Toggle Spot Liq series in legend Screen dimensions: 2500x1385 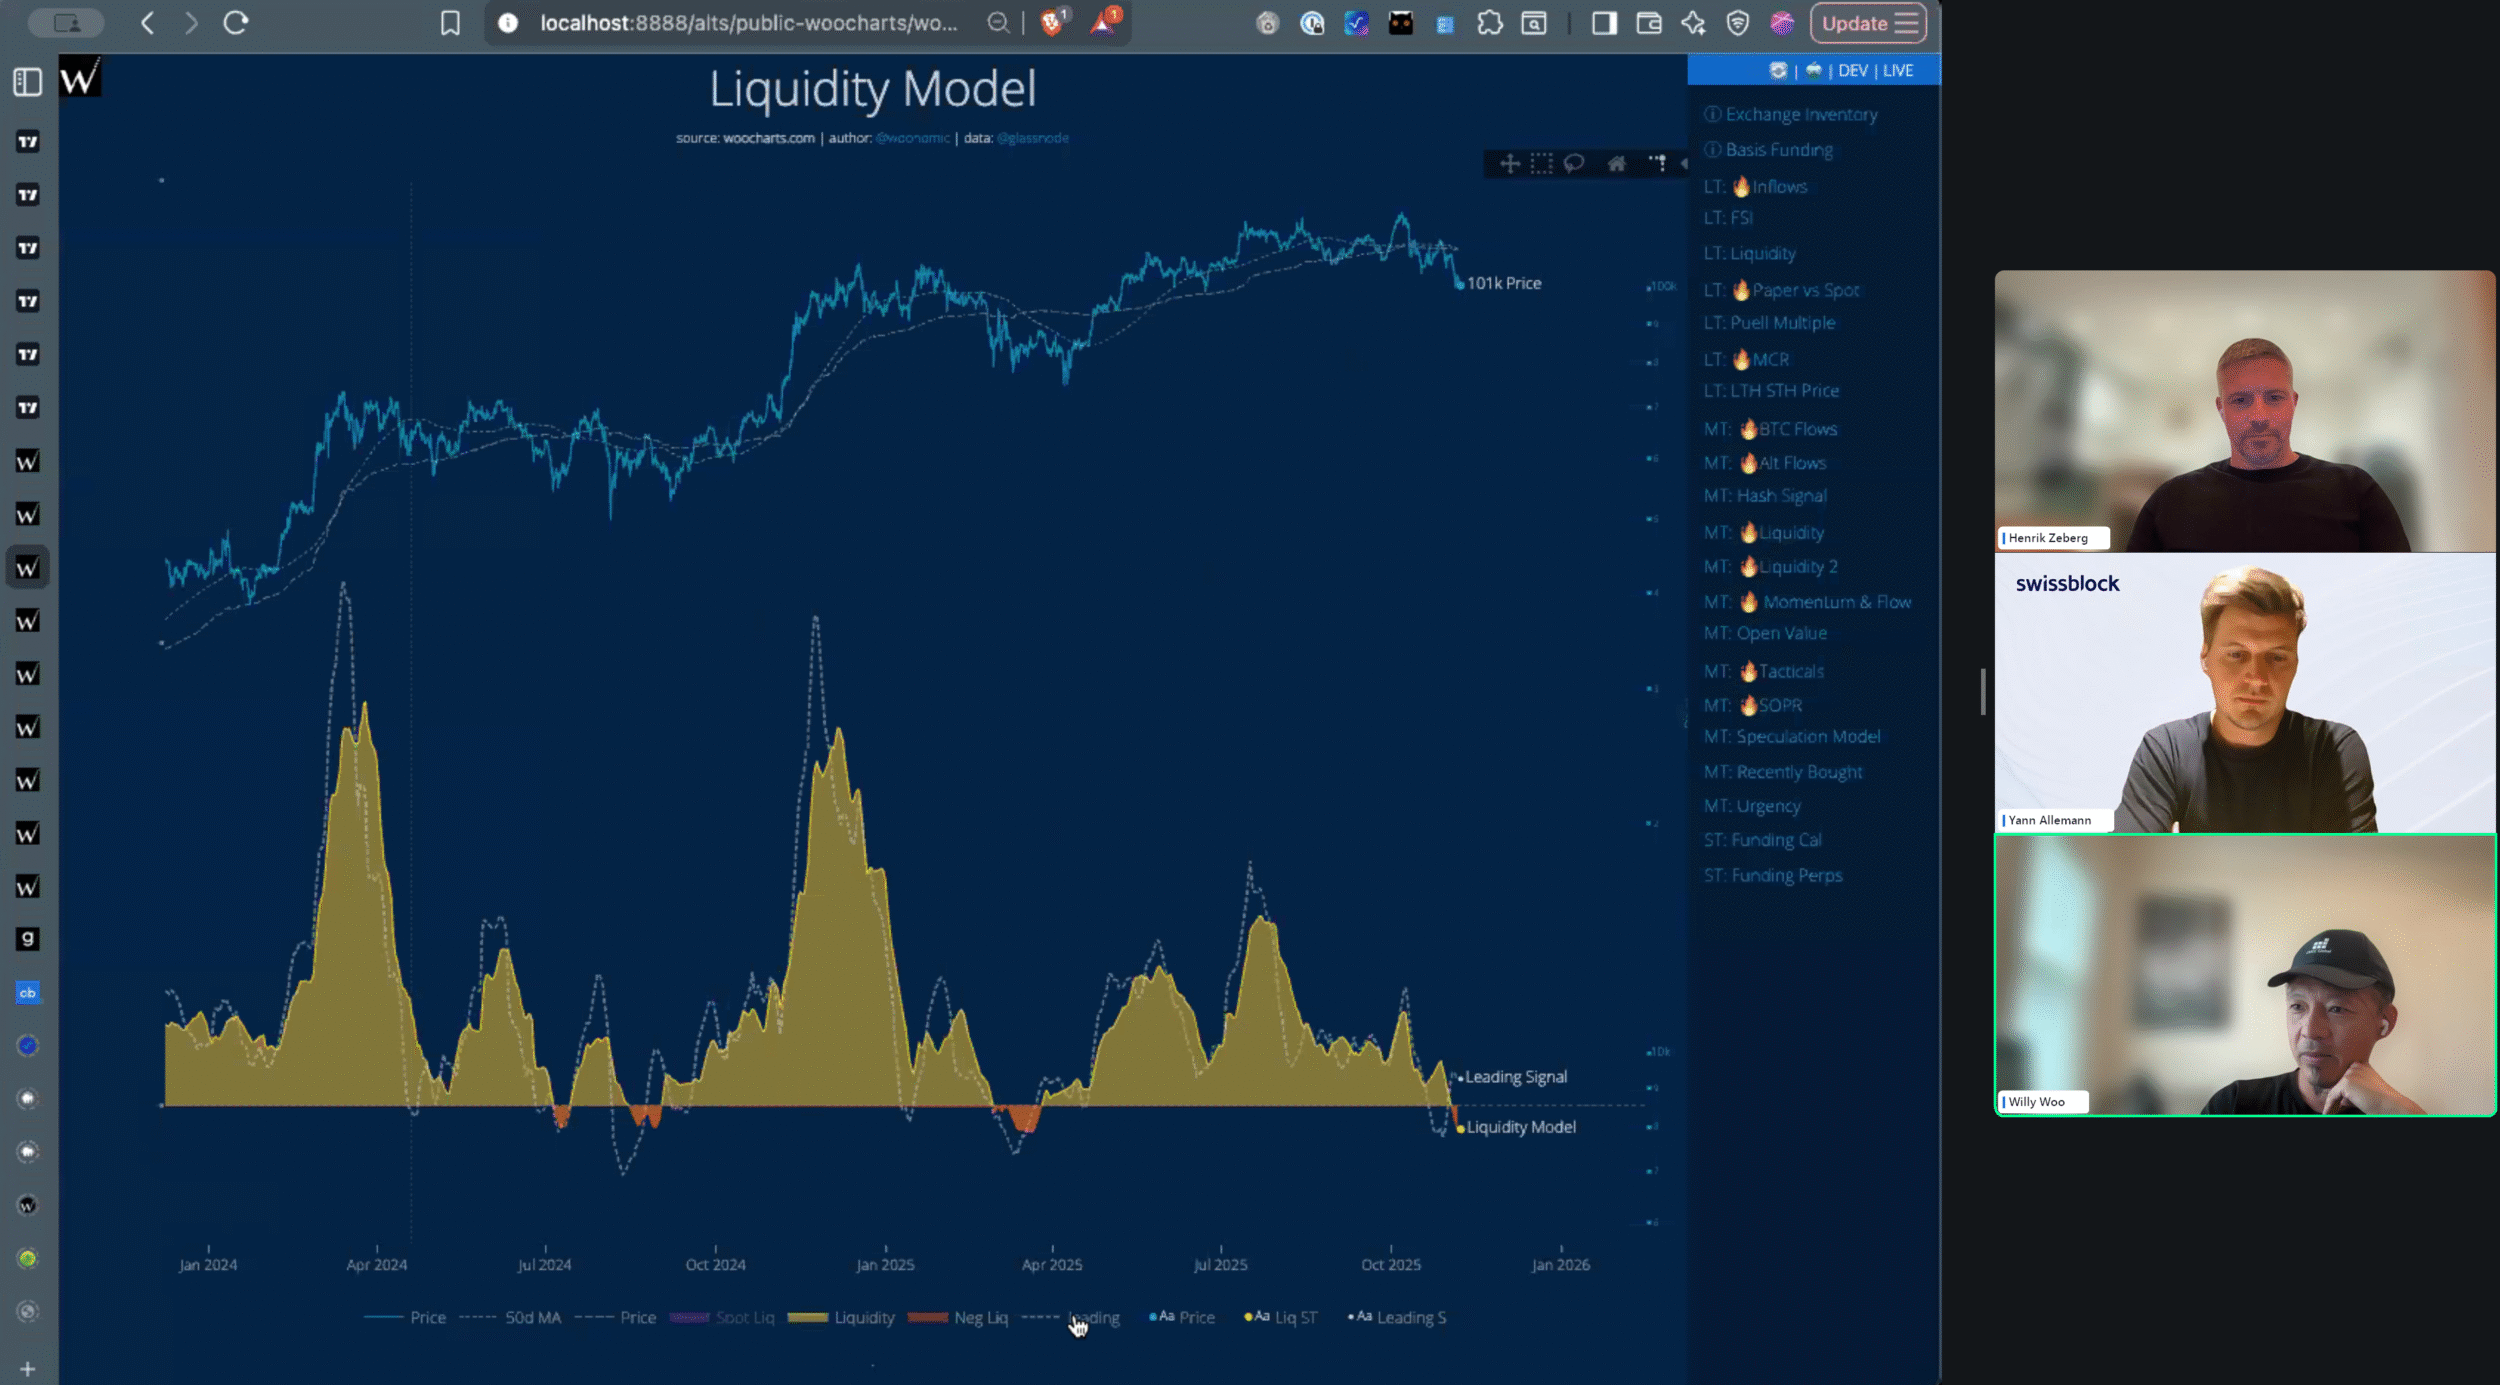pyautogui.click(x=745, y=1318)
